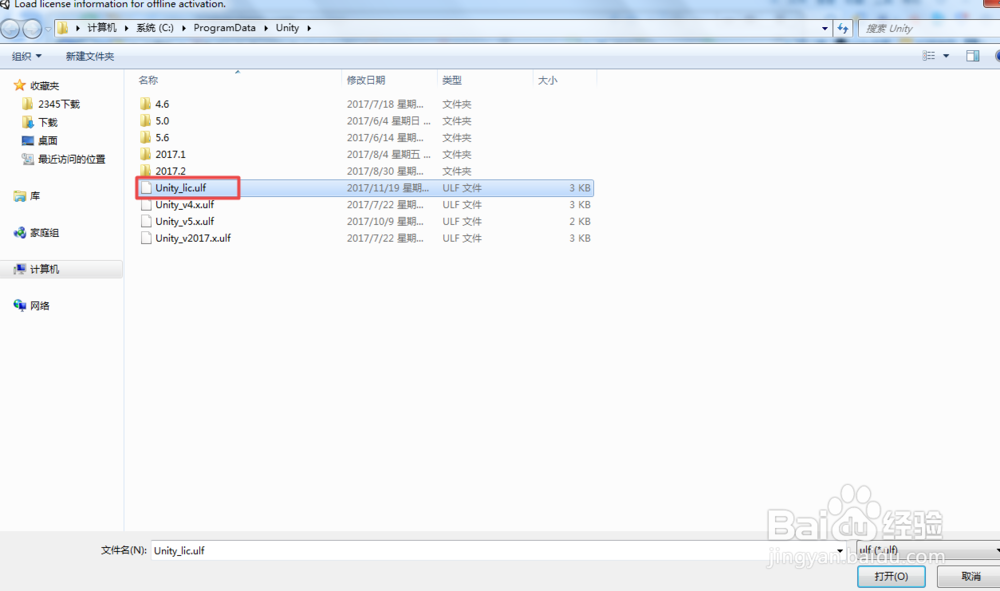Expand the arrow after ProgramData in path

(x=266, y=28)
